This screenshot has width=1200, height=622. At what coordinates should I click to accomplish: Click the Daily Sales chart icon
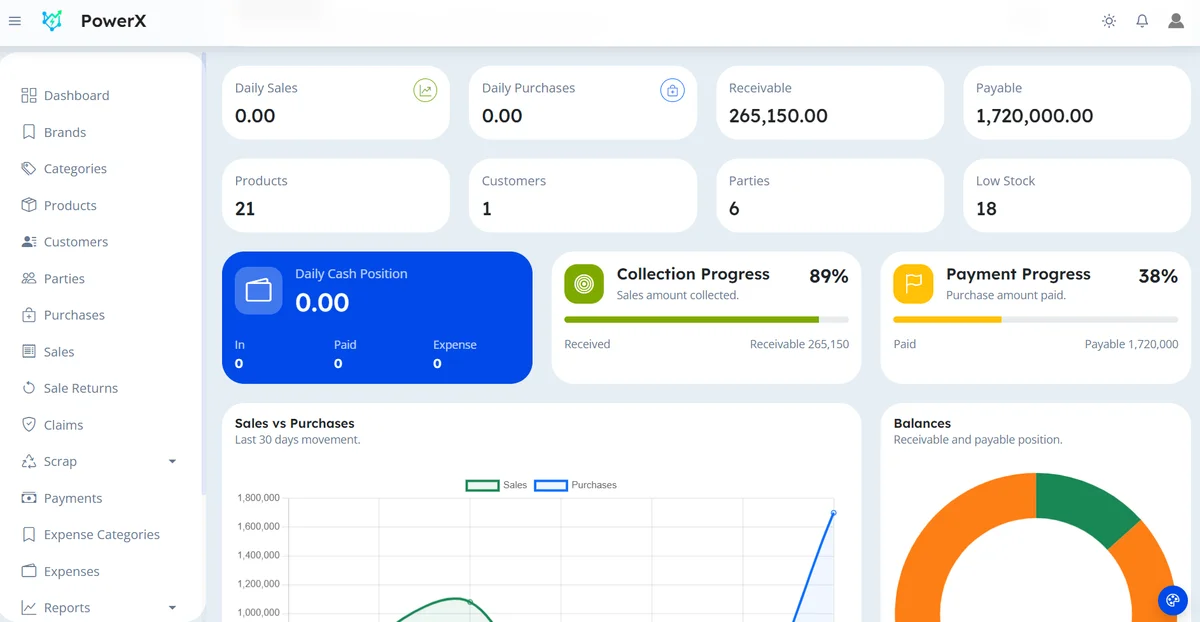[x=425, y=91]
